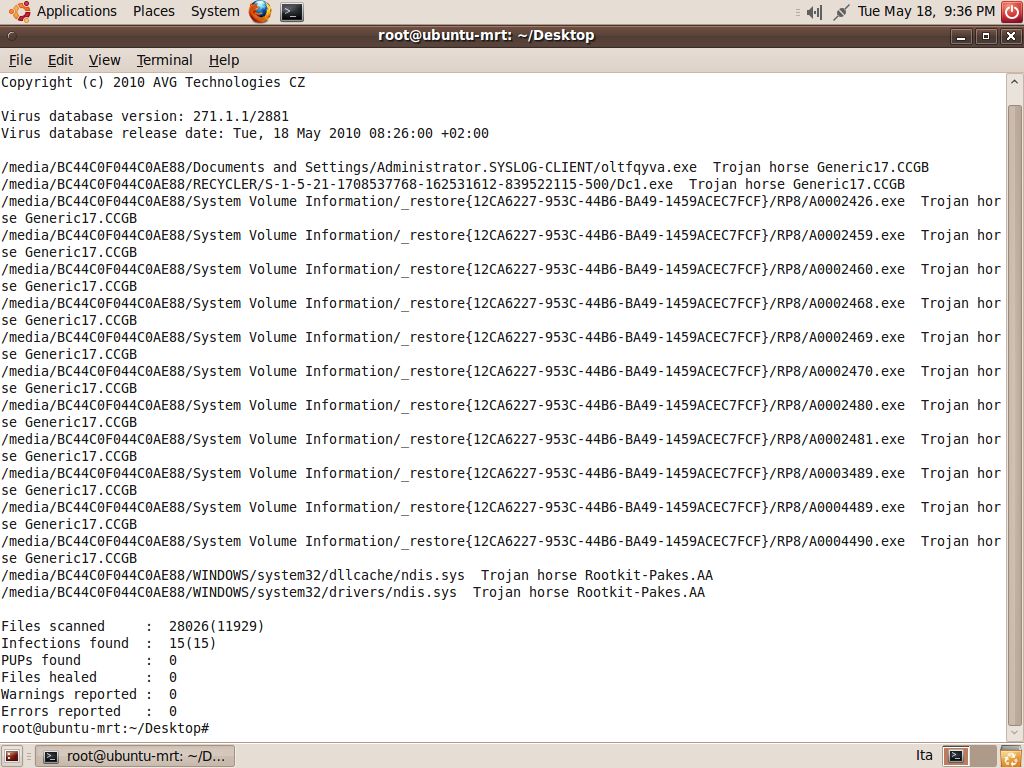This screenshot has width=1024, height=768.
Task: Click the A0002426.exe infection line
Action: pos(501,210)
